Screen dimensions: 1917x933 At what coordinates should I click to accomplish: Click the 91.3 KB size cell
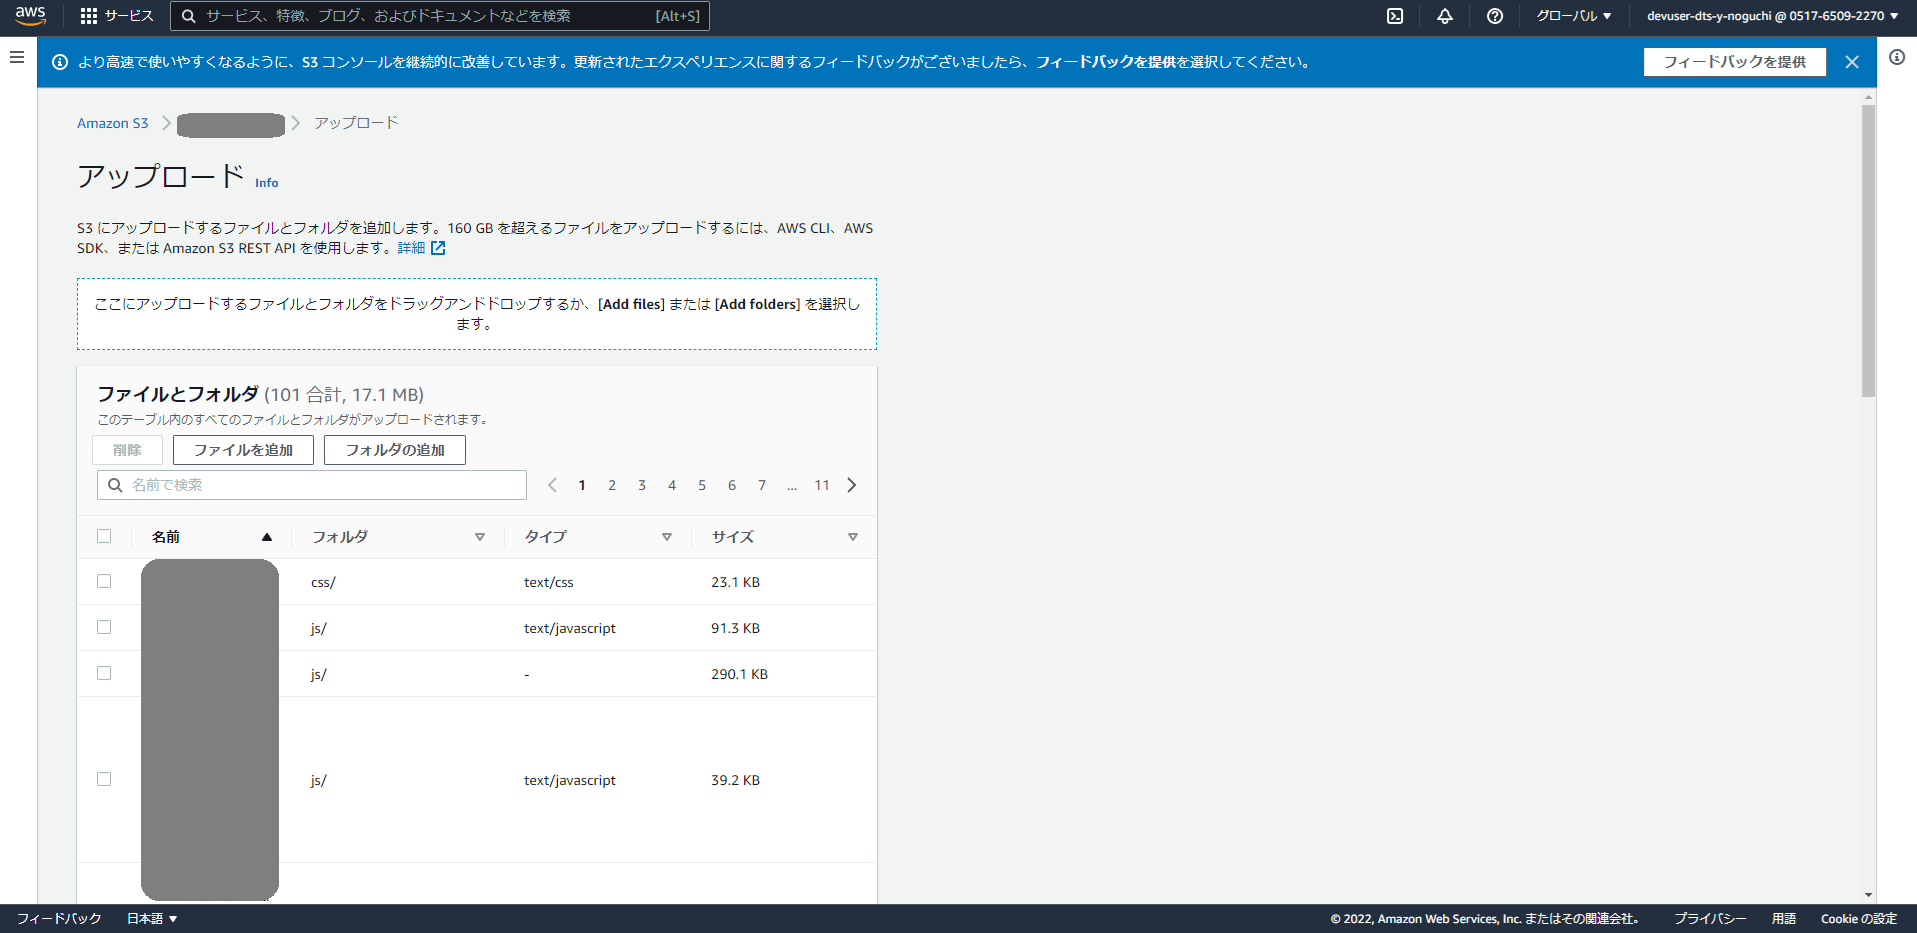pyautogui.click(x=736, y=628)
